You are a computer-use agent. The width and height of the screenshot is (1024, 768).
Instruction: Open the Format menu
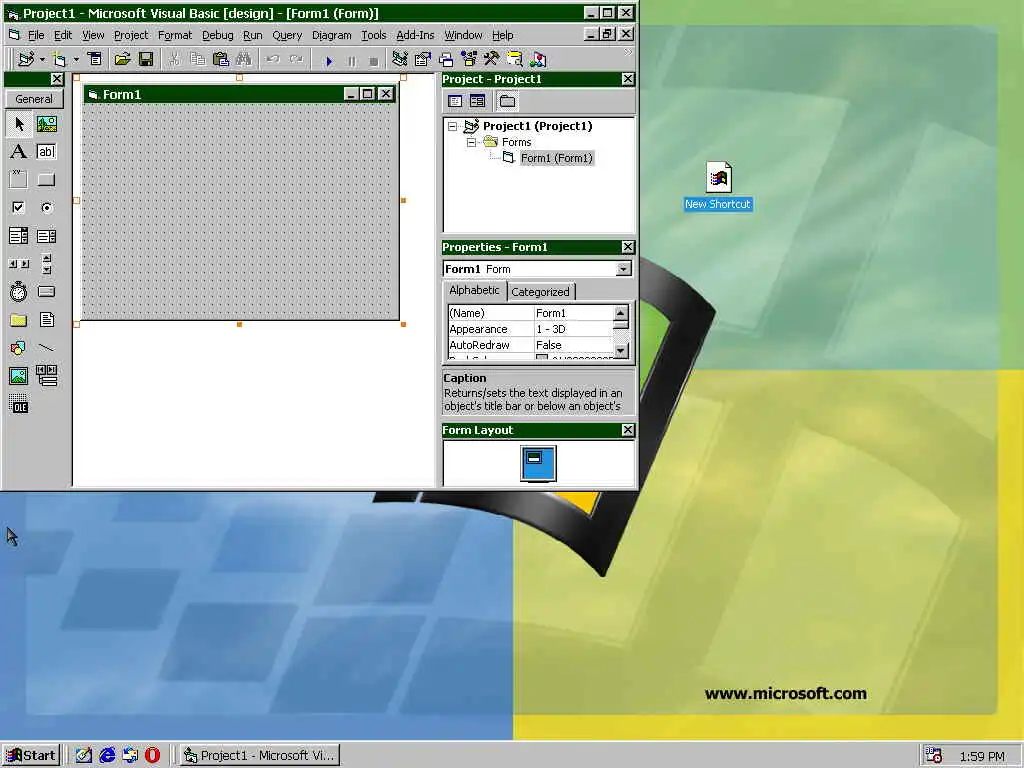[x=175, y=35]
